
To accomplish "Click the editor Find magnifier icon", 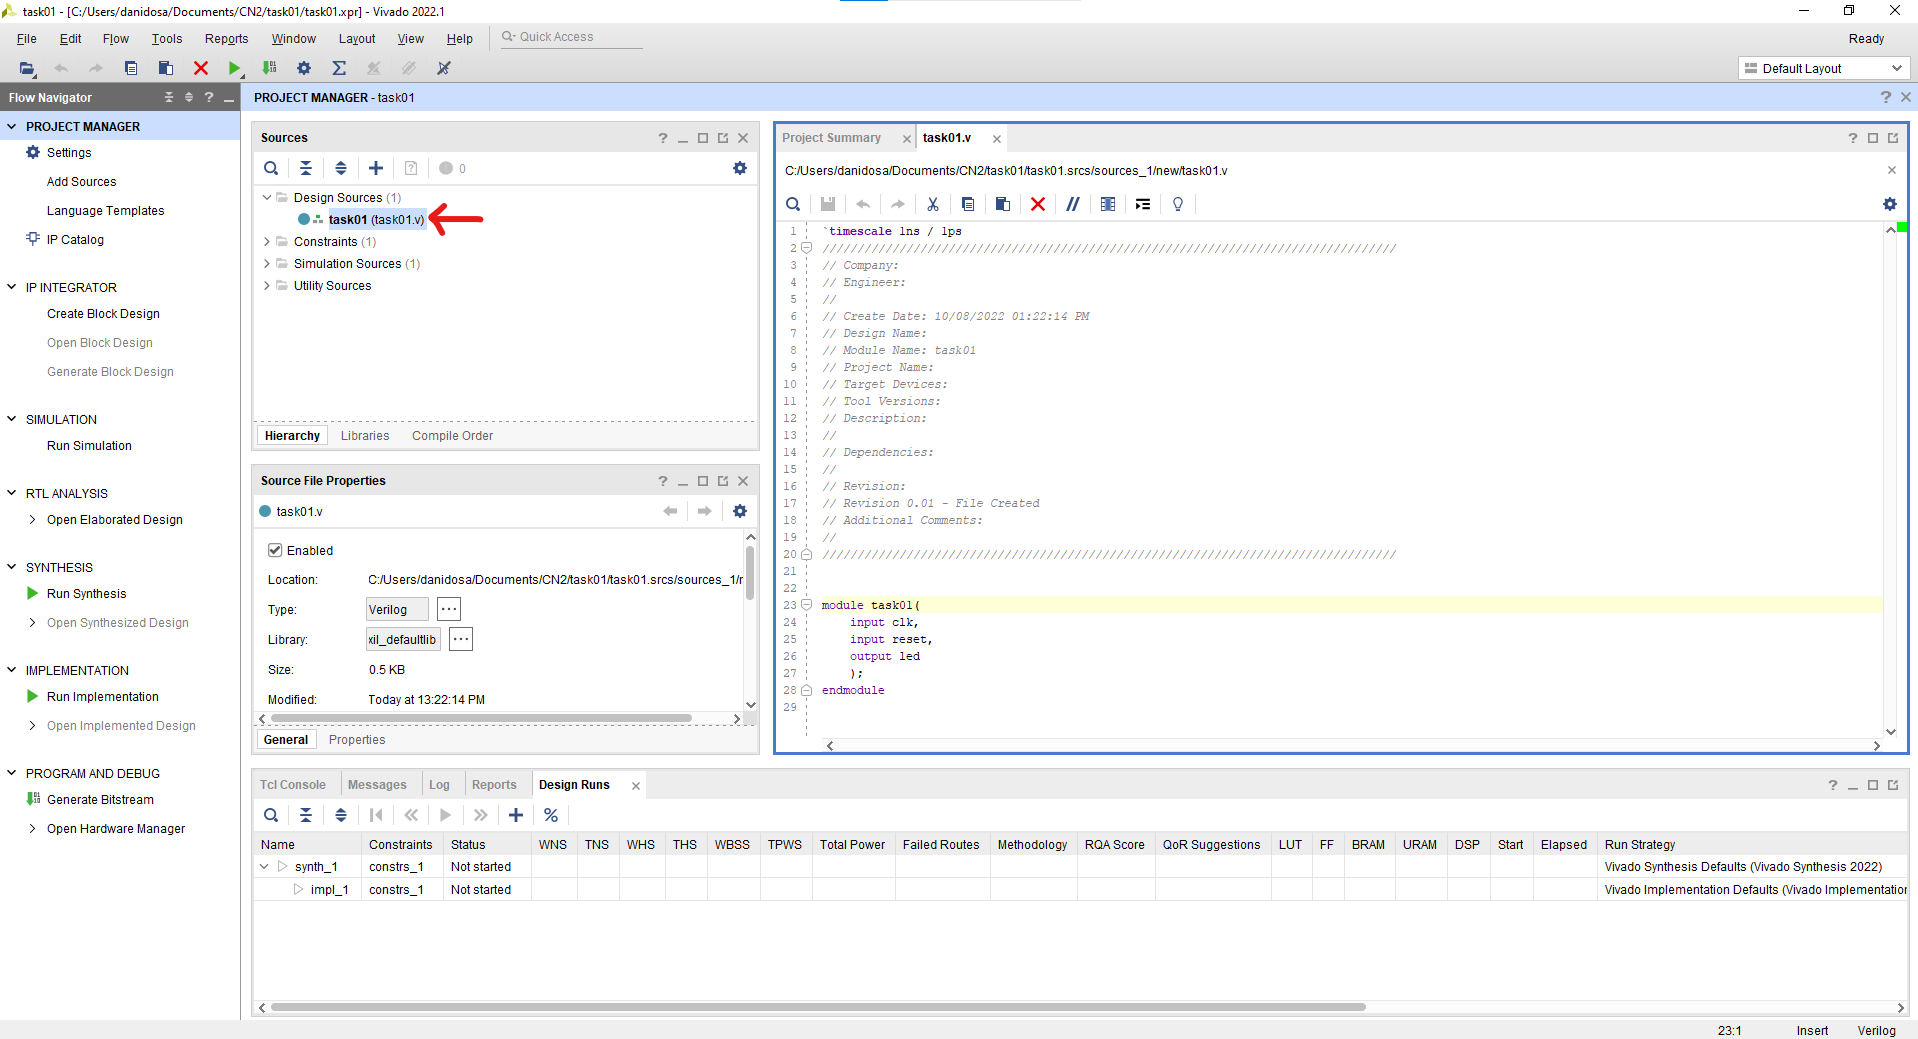I will 793,204.
